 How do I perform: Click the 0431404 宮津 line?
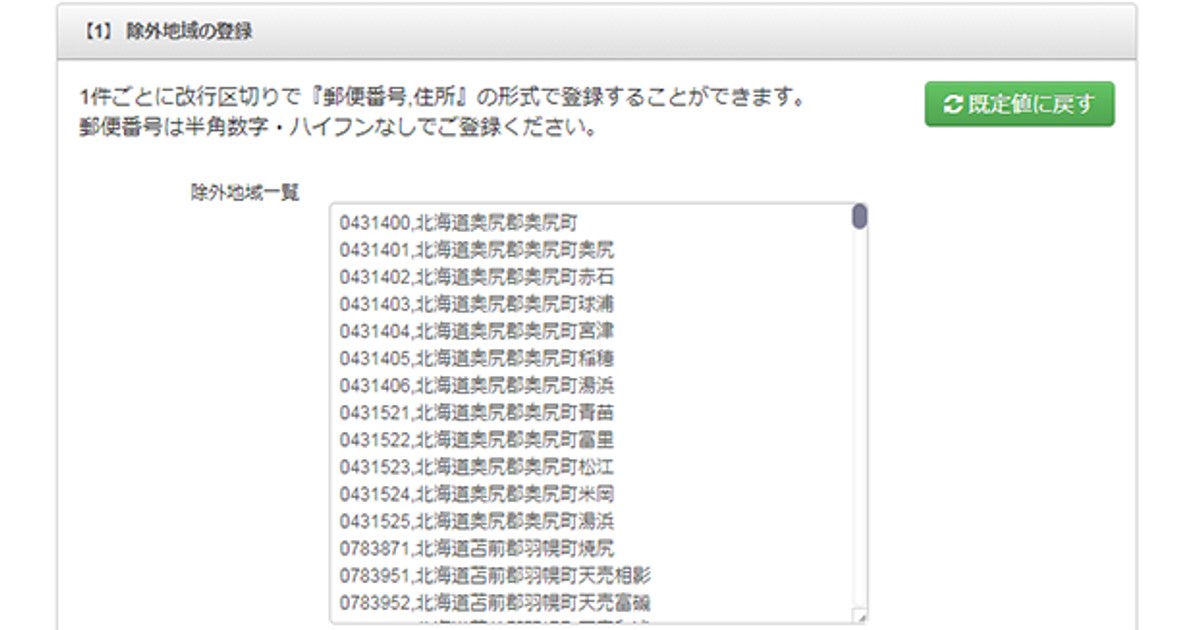click(x=477, y=330)
